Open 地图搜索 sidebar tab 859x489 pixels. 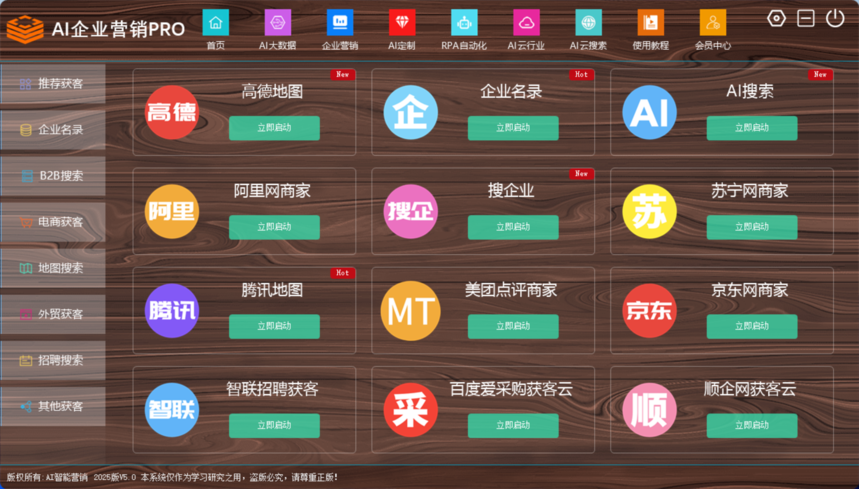tap(53, 268)
